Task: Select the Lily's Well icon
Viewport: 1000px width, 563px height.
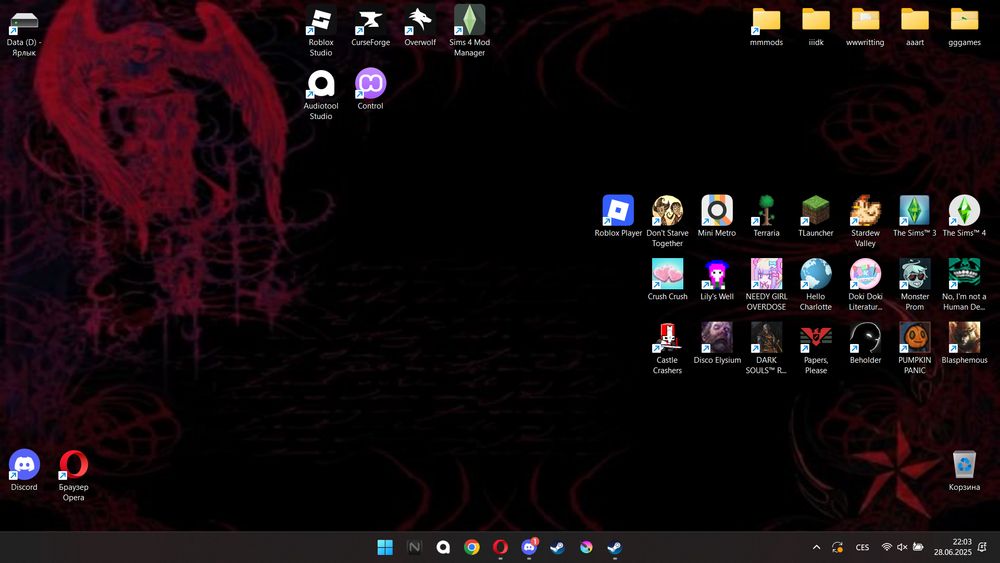Action: [x=717, y=281]
